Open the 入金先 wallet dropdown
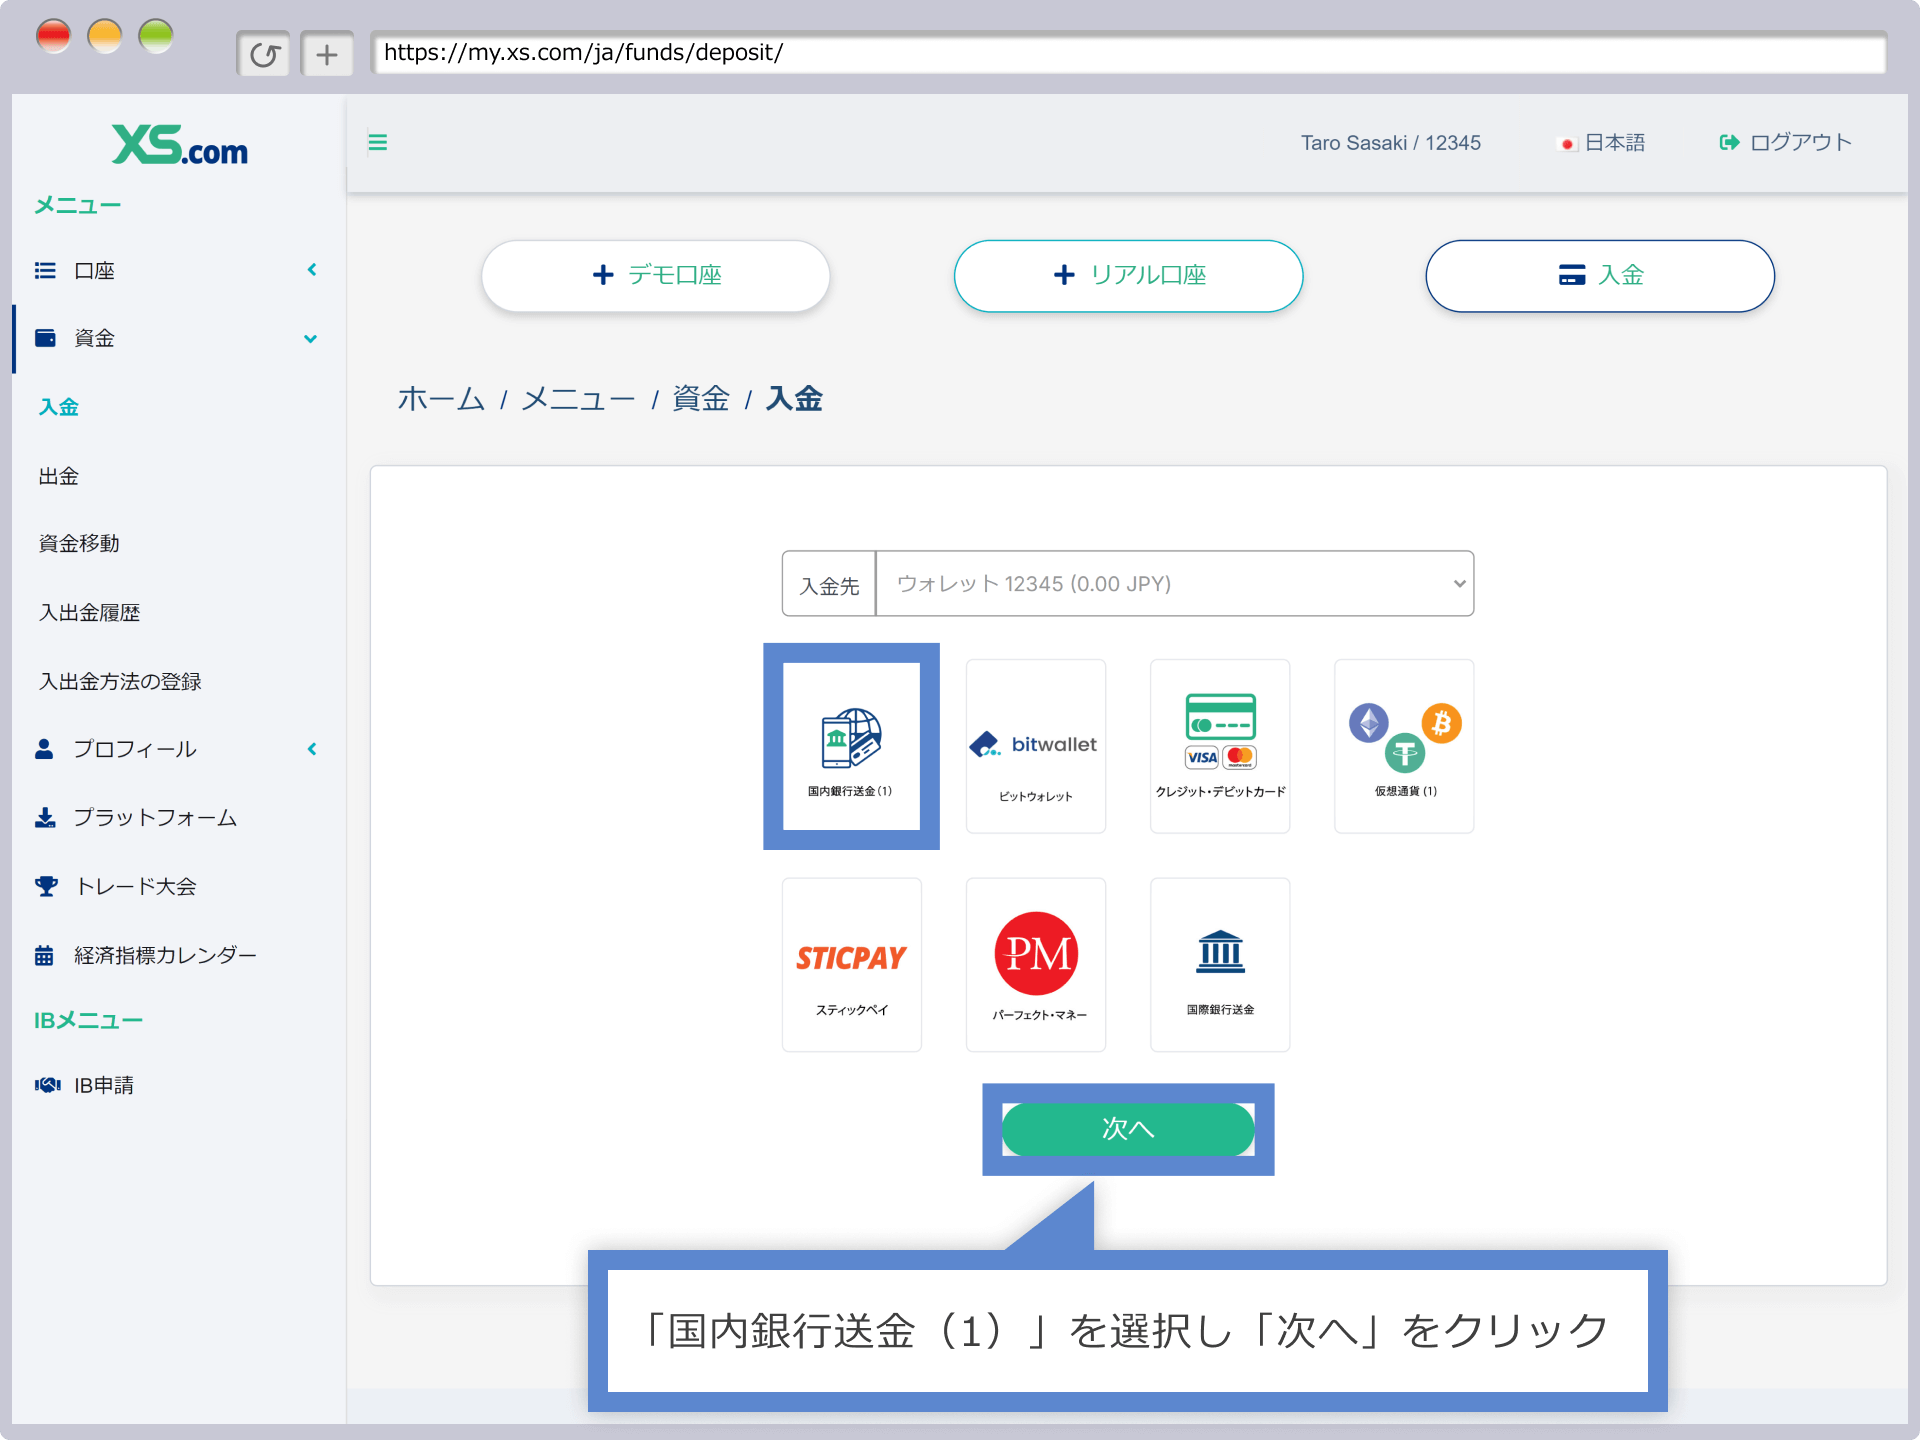Viewport: 1920px width, 1440px height. (x=1174, y=584)
